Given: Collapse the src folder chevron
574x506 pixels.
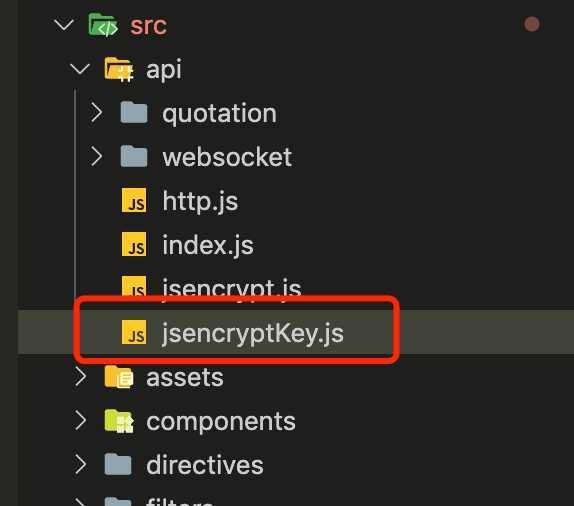Looking at the screenshot, I should click(64, 25).
